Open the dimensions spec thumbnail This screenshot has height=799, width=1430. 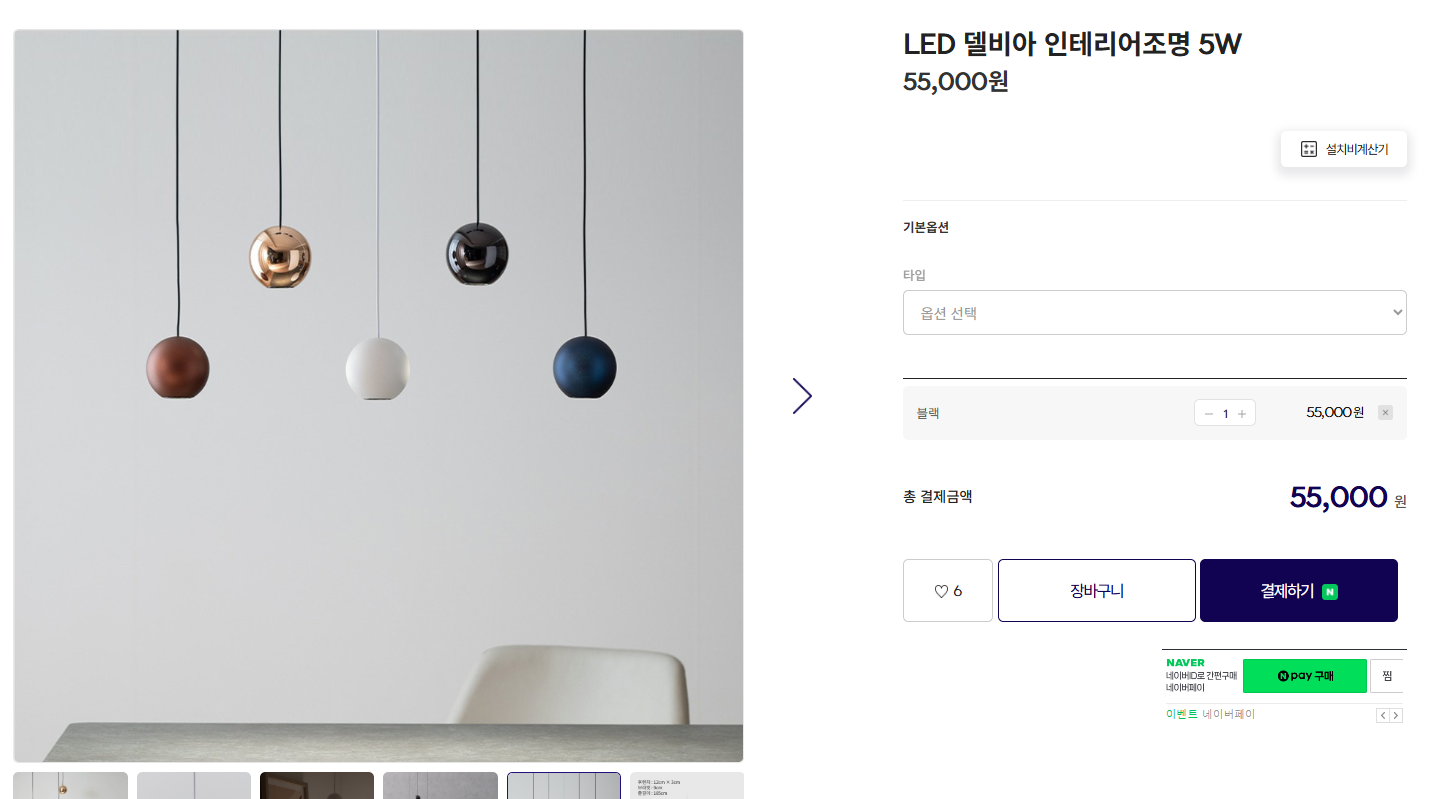687,785
